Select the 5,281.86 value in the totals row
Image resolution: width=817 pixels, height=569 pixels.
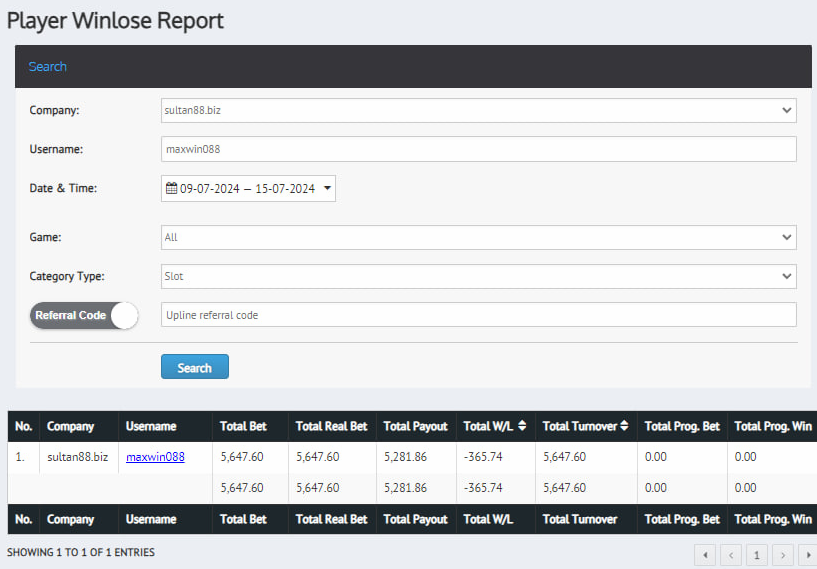pyautogui.click(x=405, y=488)
